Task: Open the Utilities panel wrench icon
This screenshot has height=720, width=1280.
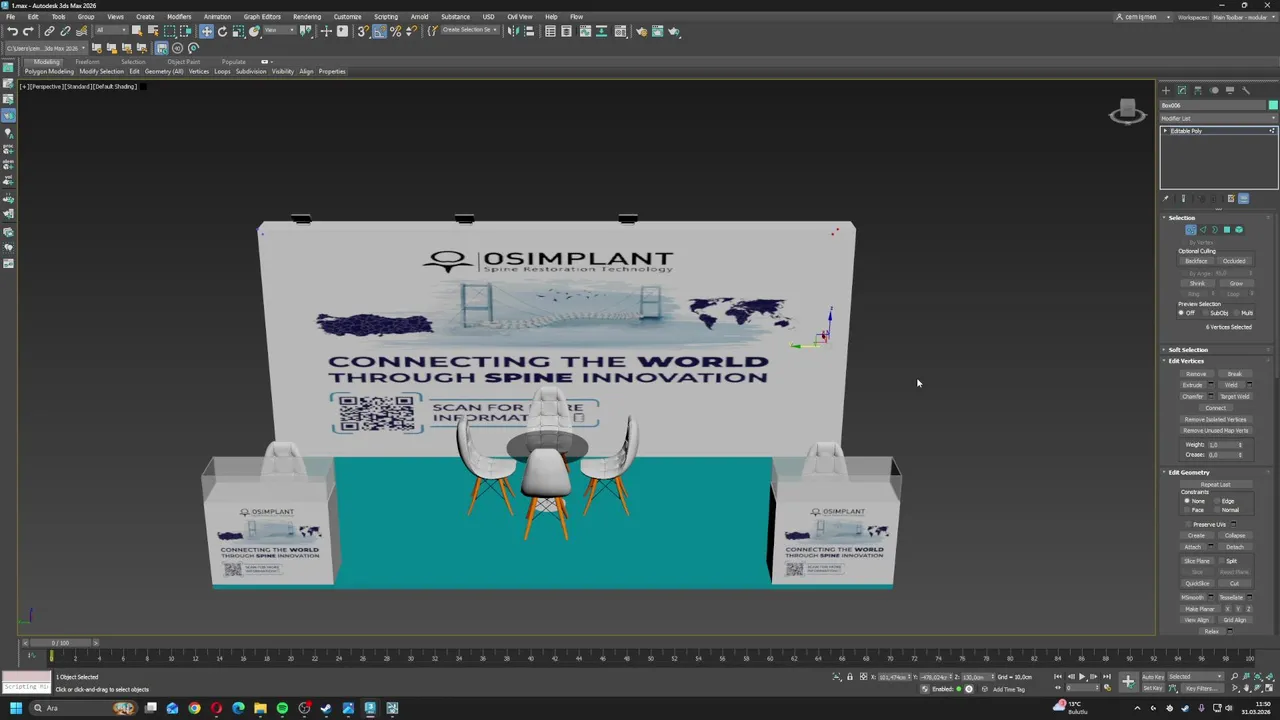Action: [1245, 90]
